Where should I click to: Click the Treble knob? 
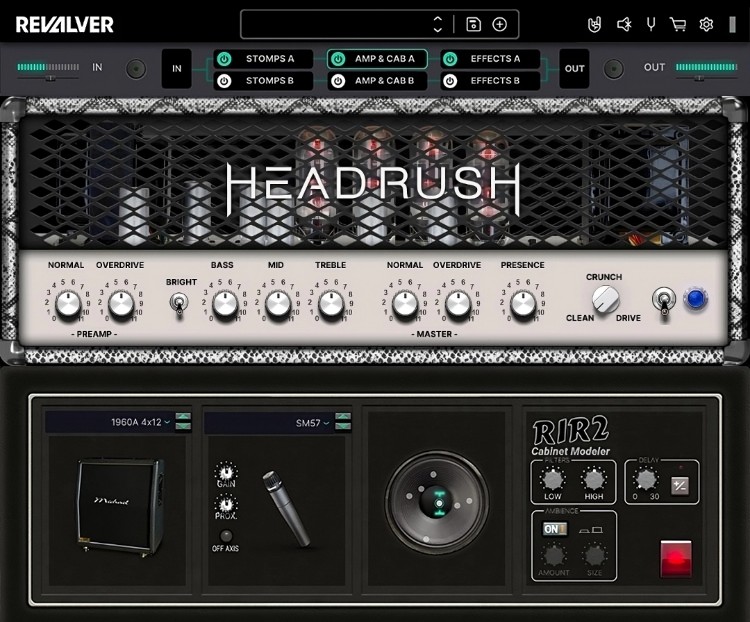(x=331, y=303)
